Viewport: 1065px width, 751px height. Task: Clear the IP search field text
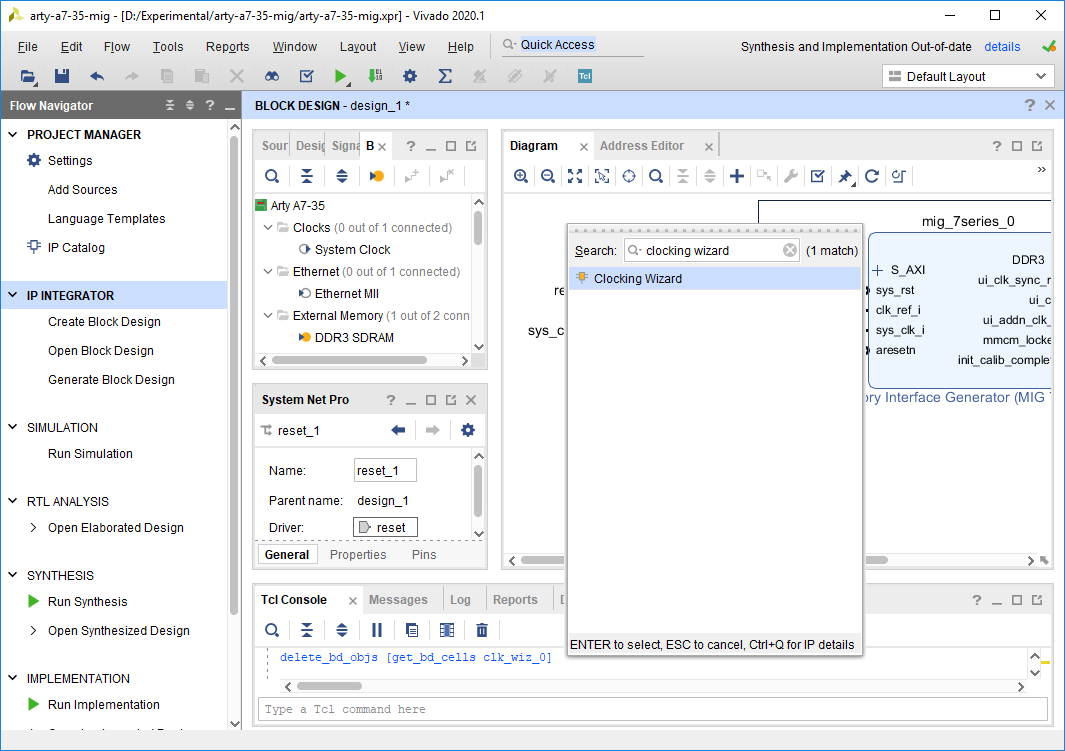click(789, 251)
